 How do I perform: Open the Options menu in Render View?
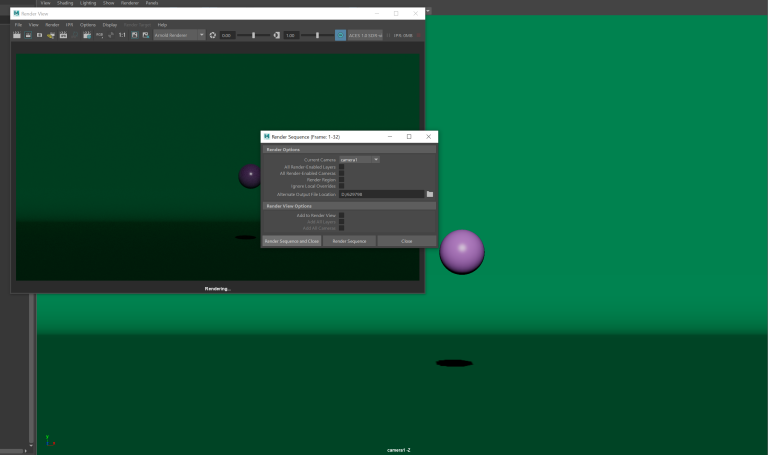tap(88, 24)
